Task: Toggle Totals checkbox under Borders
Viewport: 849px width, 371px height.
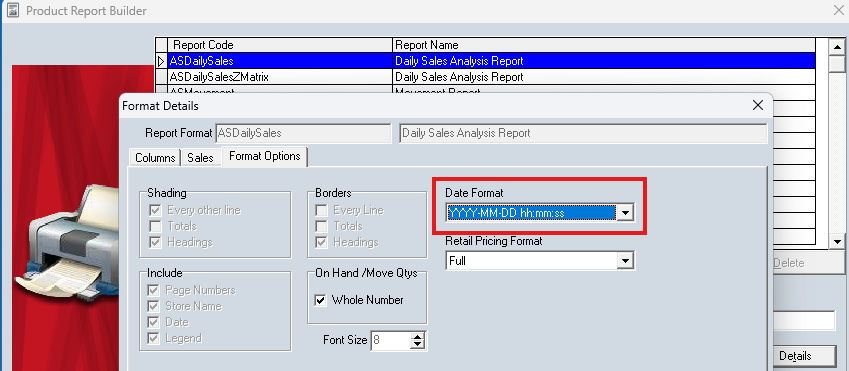Action: tap(321, 226)
